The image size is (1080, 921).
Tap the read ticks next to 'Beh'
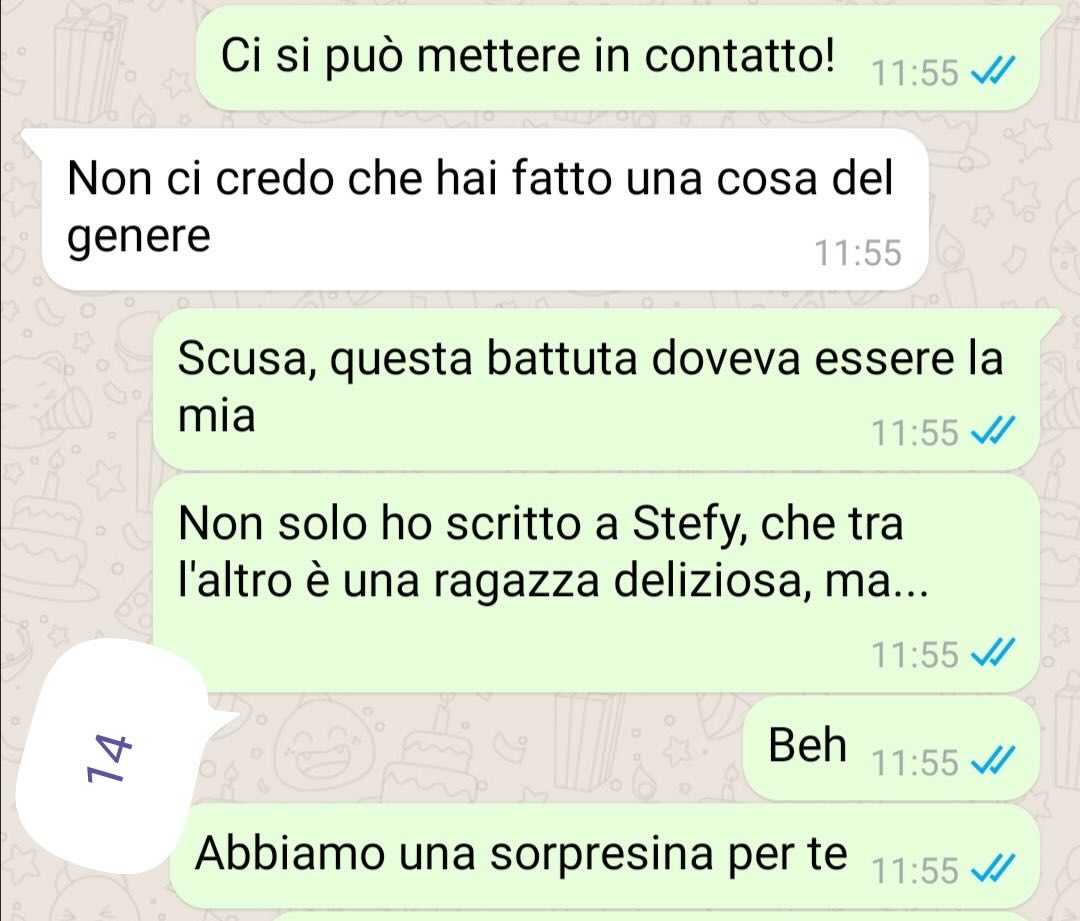[x=992, y=760]
